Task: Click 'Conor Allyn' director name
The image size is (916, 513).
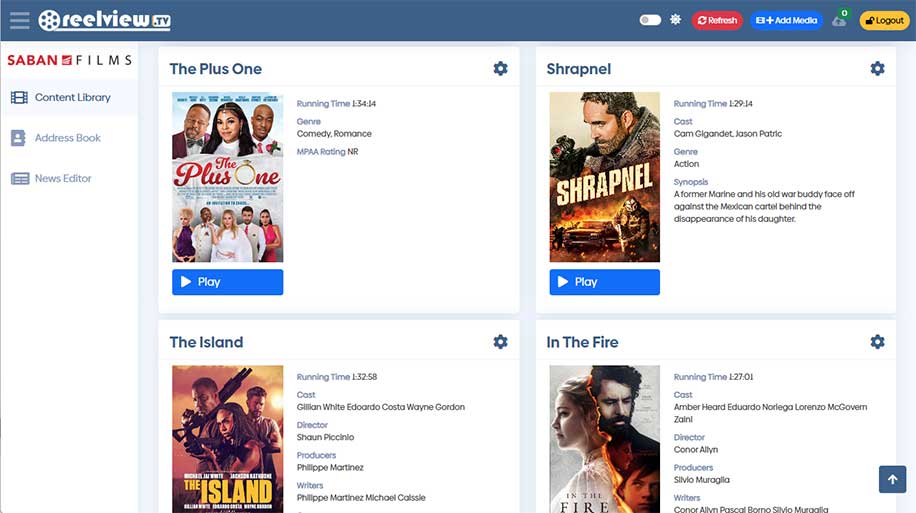Action: pos(696,449)
